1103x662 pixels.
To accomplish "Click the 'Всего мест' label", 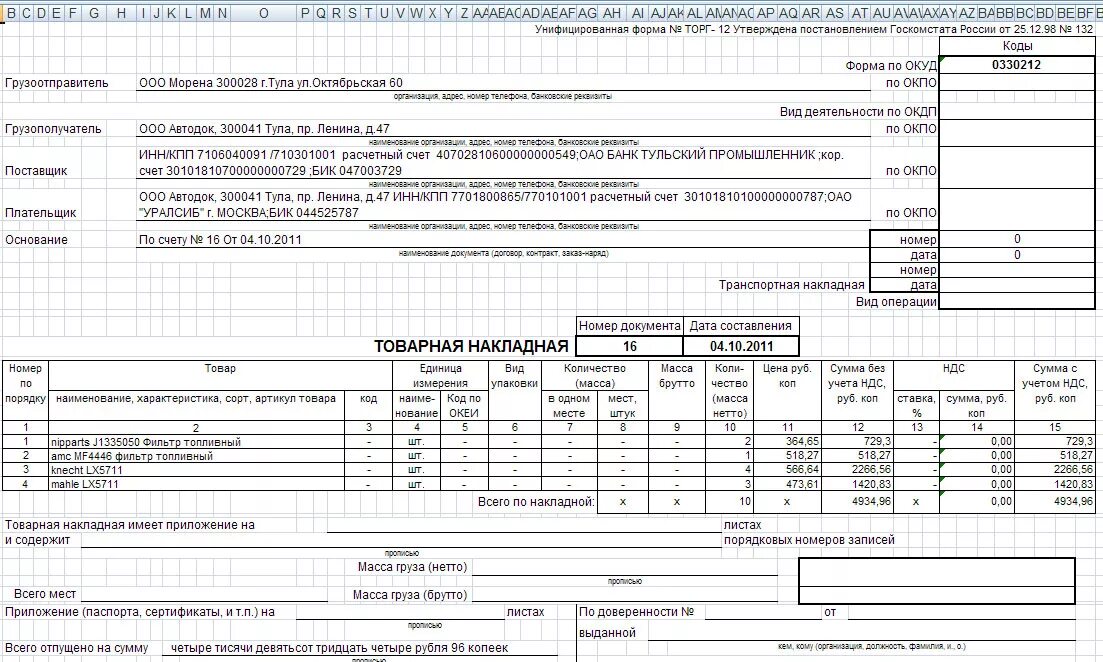I will tap(45, 594).
